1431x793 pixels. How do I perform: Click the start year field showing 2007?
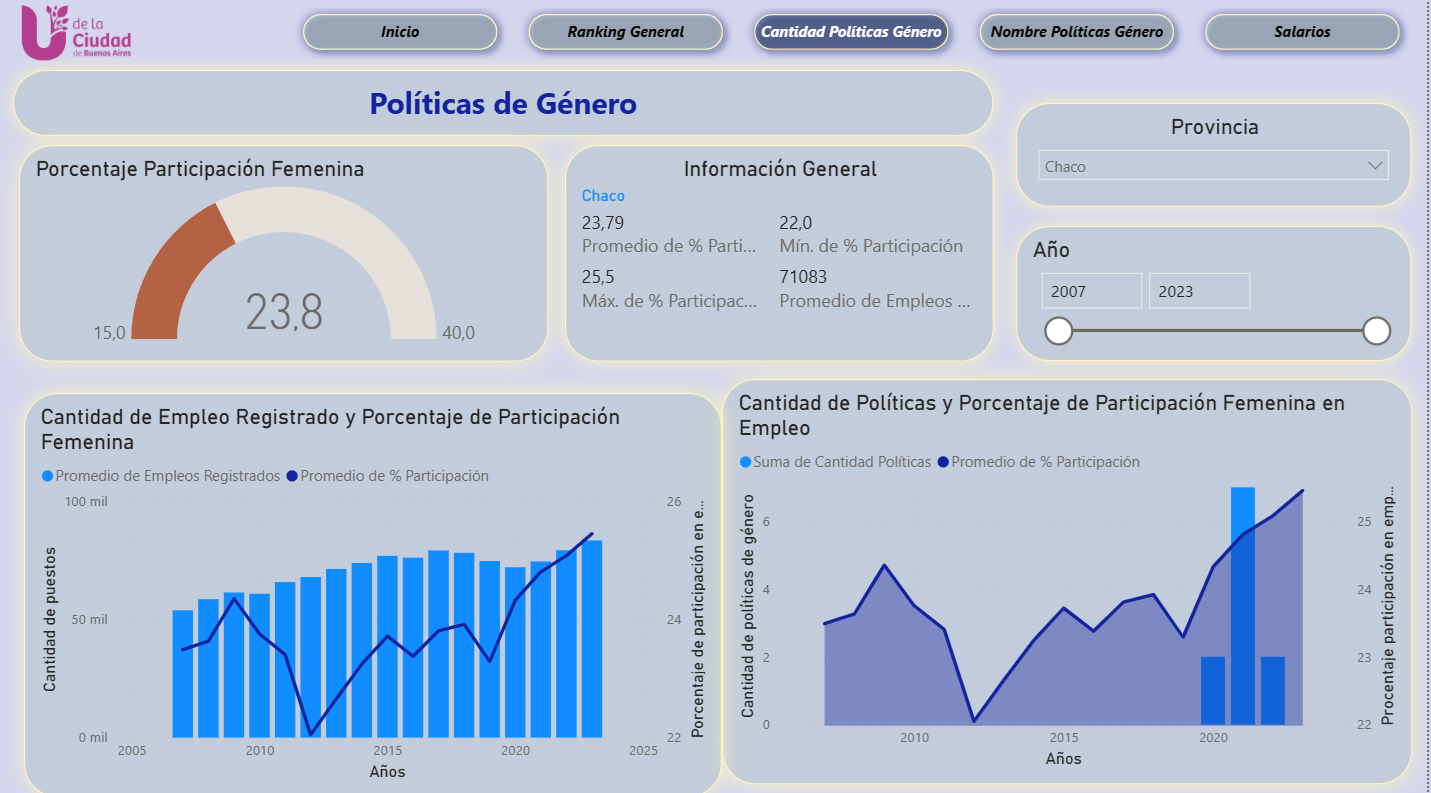pos(1091,291)
